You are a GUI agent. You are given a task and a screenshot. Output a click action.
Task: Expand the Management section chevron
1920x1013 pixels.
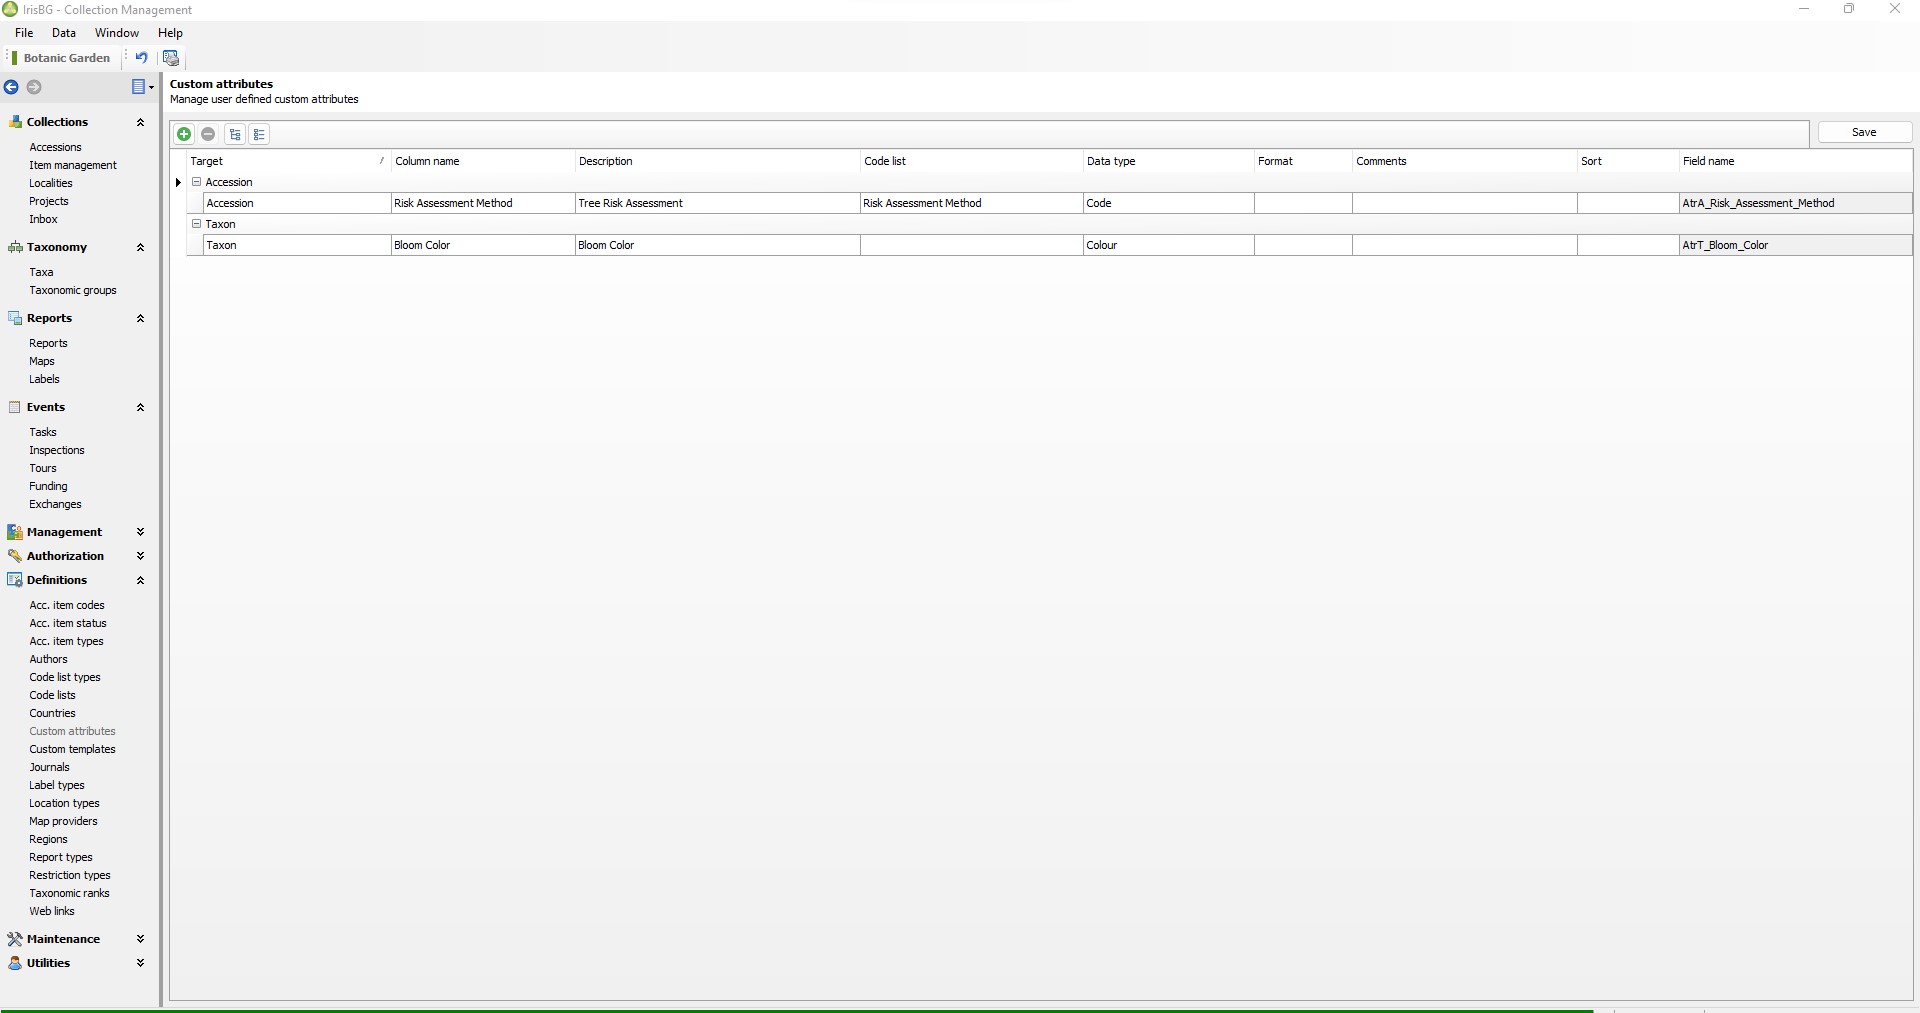(140, 532)
